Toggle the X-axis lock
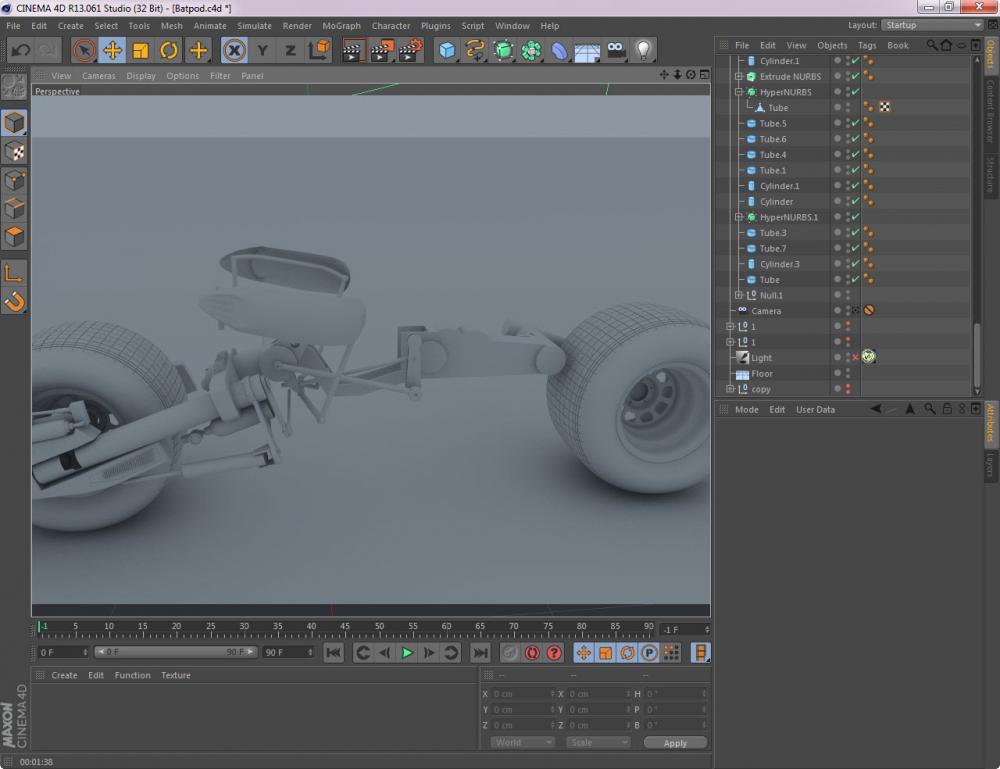 tap(234, 50)
